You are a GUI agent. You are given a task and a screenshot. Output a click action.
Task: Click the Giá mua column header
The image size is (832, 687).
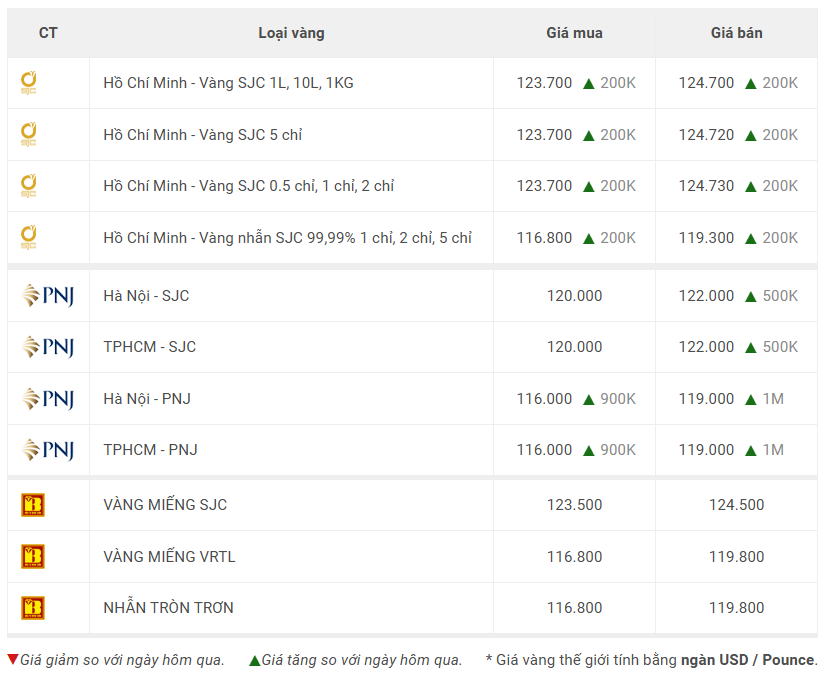575,33
